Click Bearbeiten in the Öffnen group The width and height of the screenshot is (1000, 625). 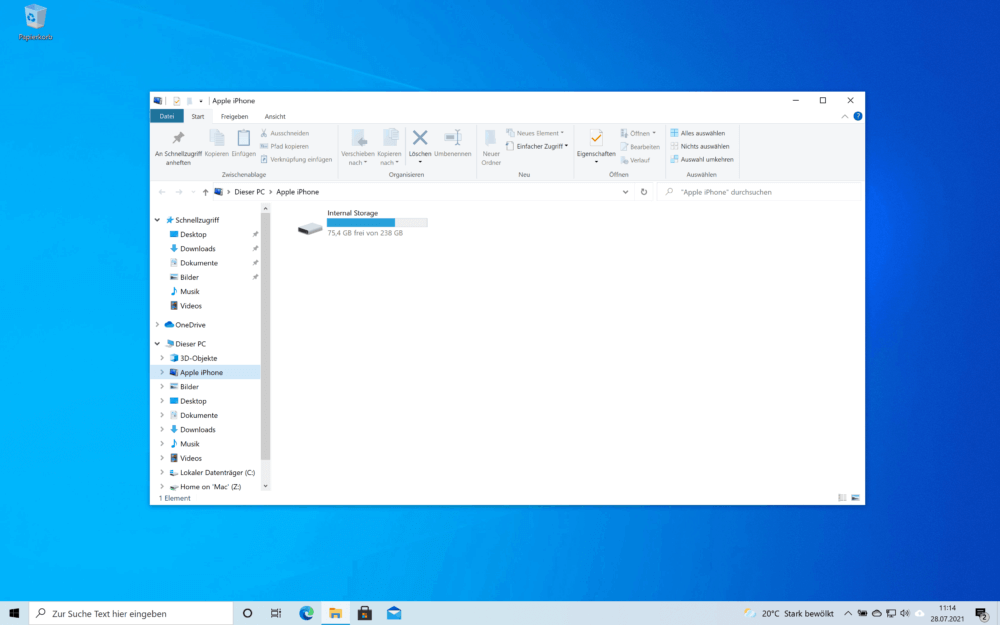pos(640,147)
